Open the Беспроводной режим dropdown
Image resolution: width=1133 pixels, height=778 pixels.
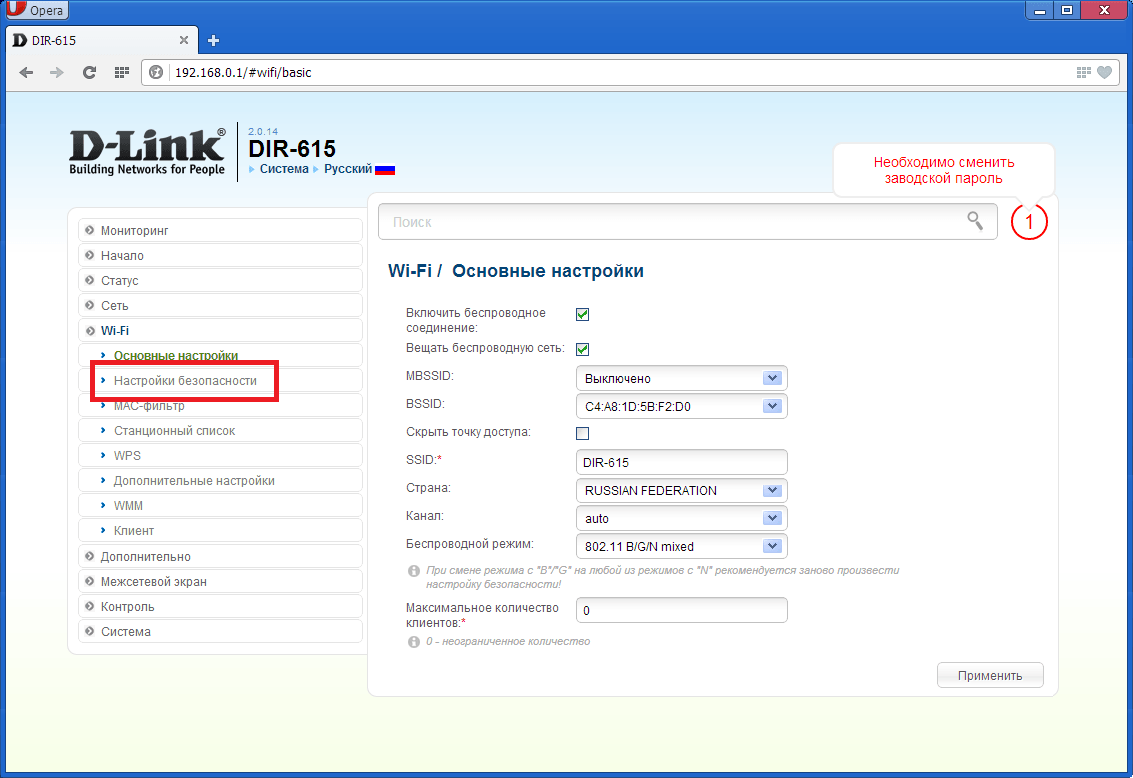pyautogui.click(x=681, y=547)
